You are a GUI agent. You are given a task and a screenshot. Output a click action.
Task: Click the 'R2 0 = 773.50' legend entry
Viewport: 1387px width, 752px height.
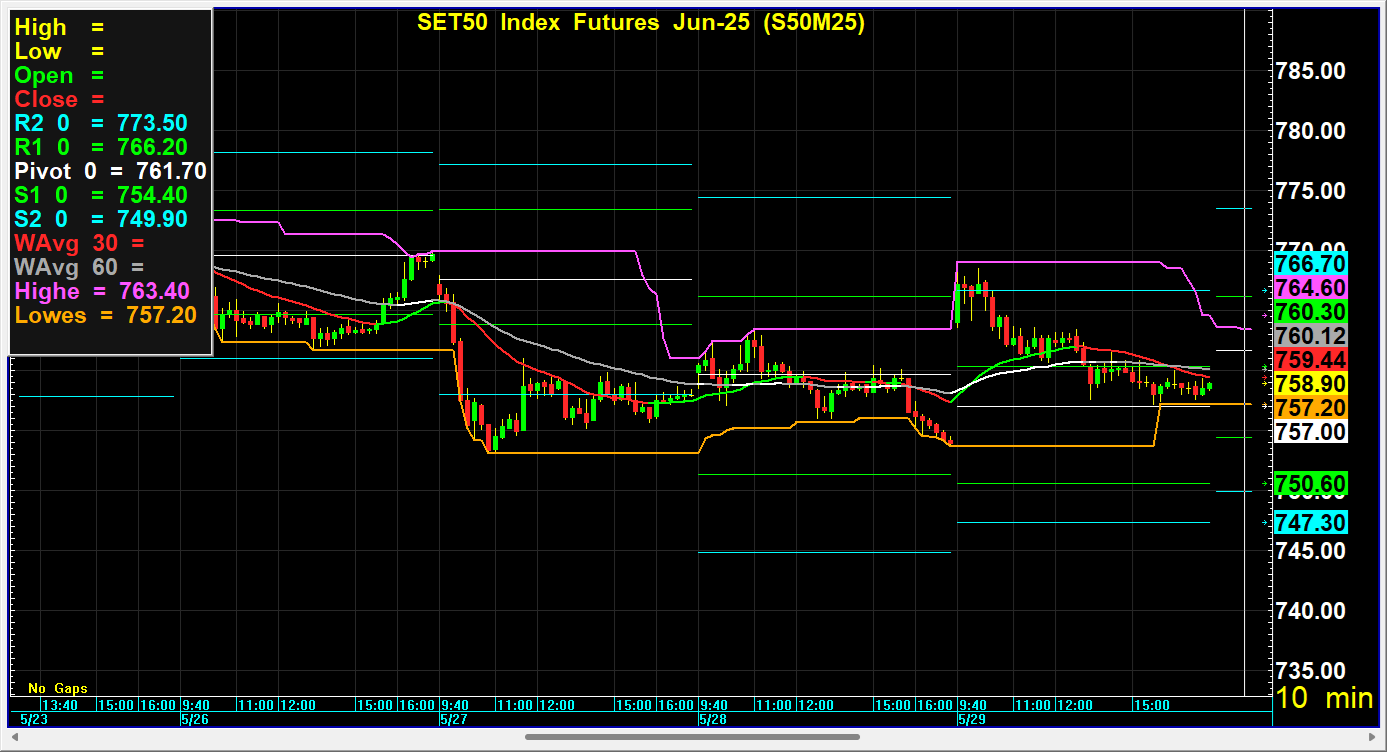click(101, 123)
